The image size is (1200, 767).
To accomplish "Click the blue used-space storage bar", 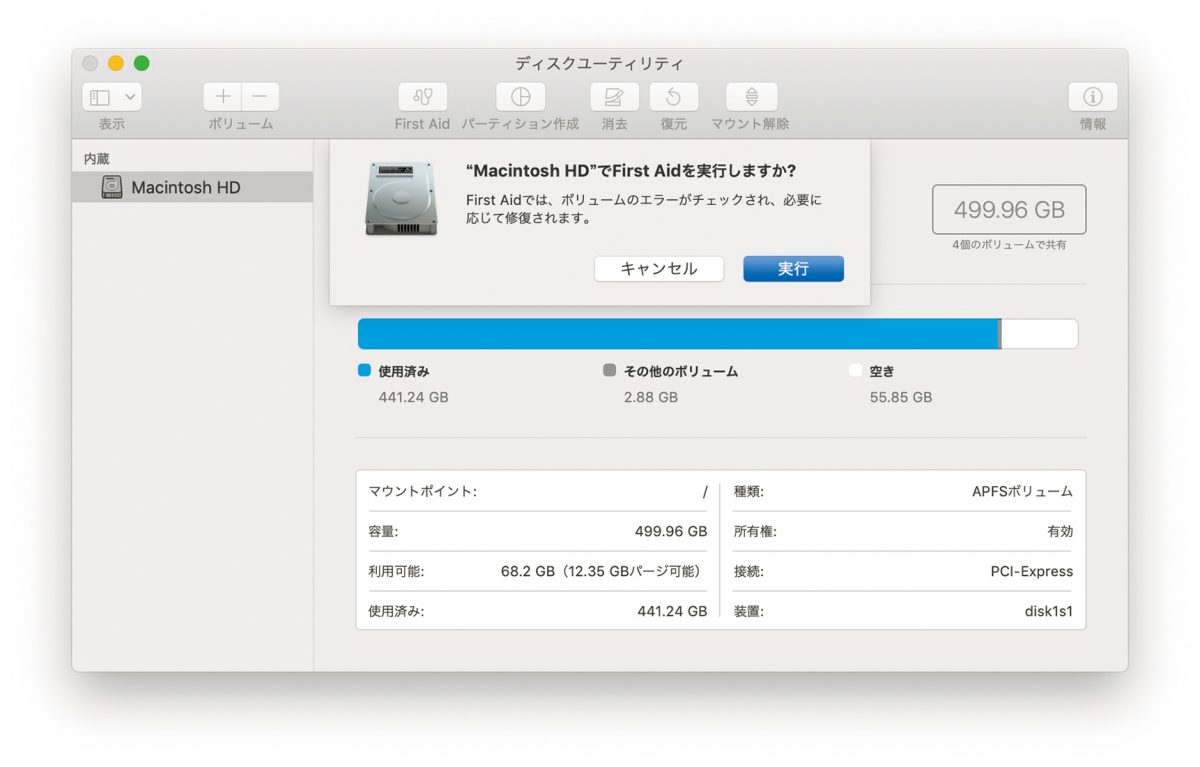I will [678, 334].
